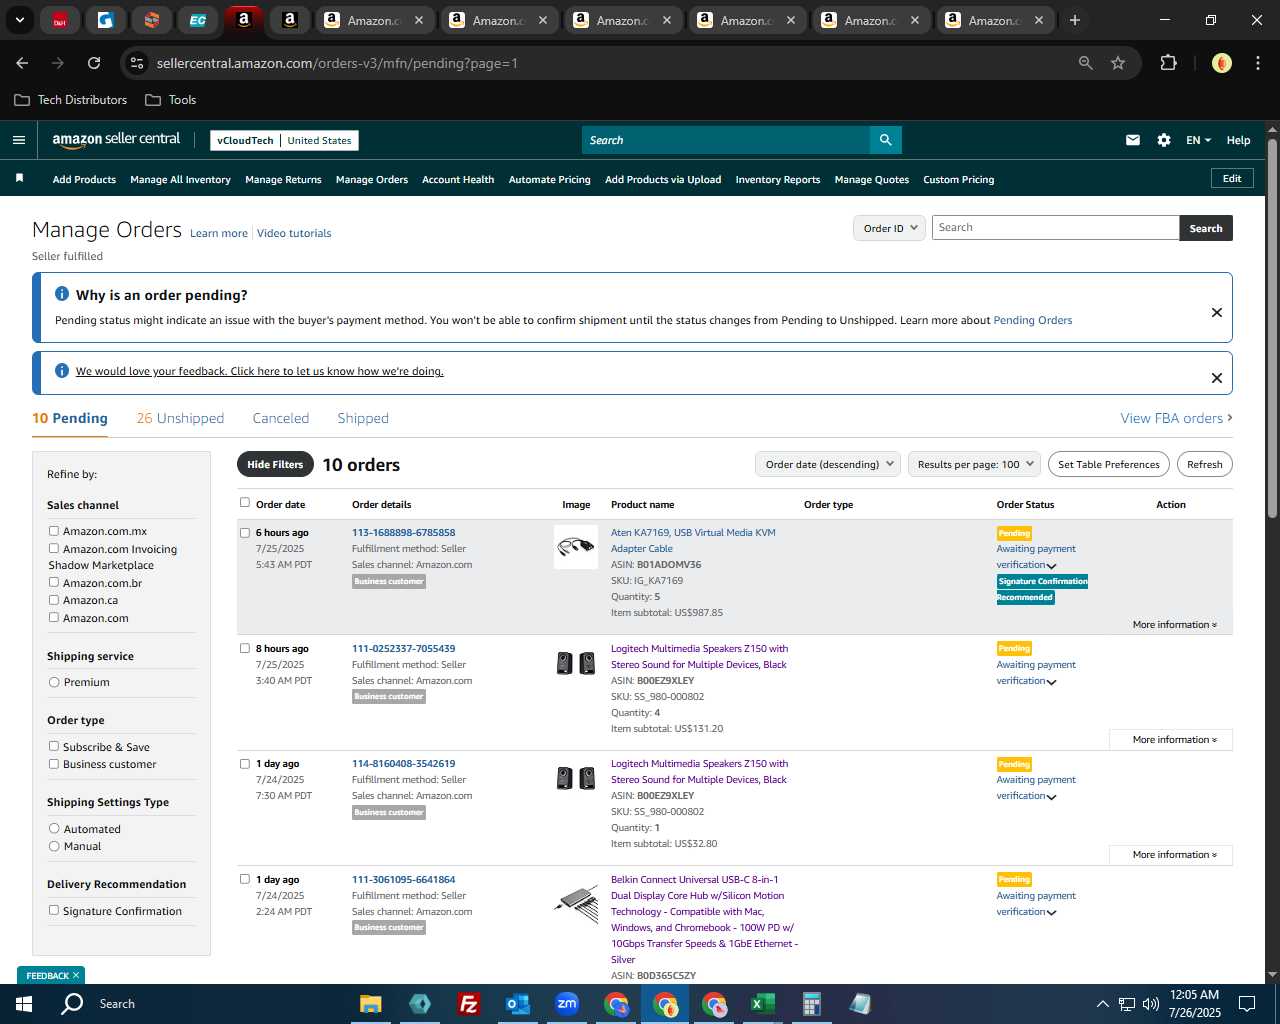Open the settings gear icon
Screen dimensions: 1280x1024
(1164, 140)
